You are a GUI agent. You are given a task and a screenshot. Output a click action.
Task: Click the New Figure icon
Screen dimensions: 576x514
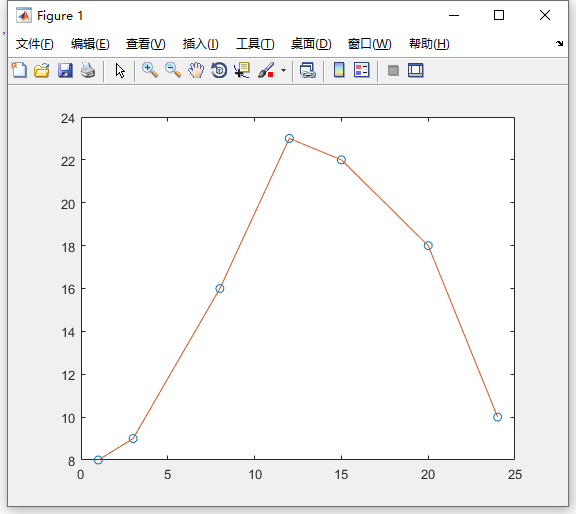(19, 70)
